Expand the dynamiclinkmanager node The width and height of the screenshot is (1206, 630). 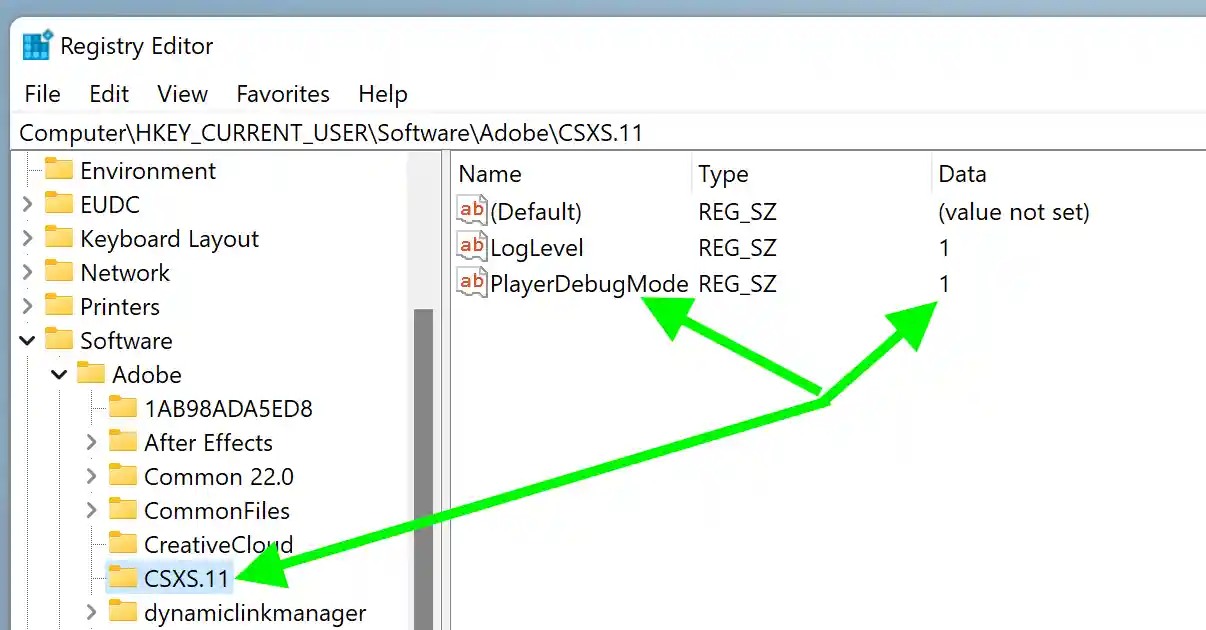[x=91, y=612]
